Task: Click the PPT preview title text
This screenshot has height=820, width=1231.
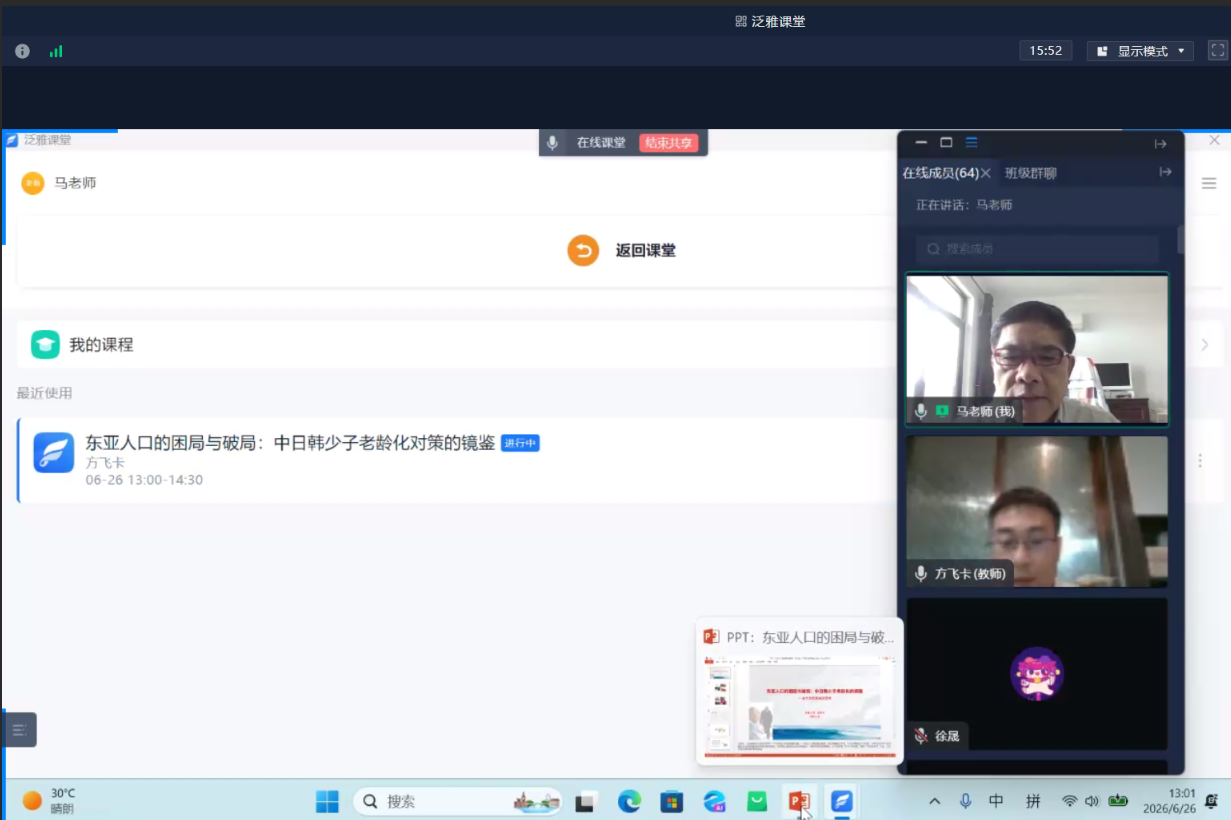Action: tap(810, 636)
